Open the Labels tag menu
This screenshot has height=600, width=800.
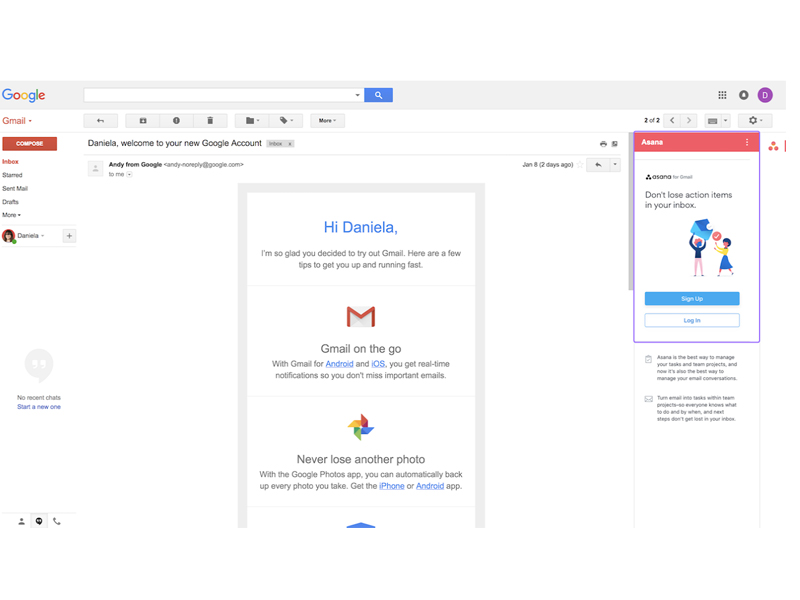(286, 121)
